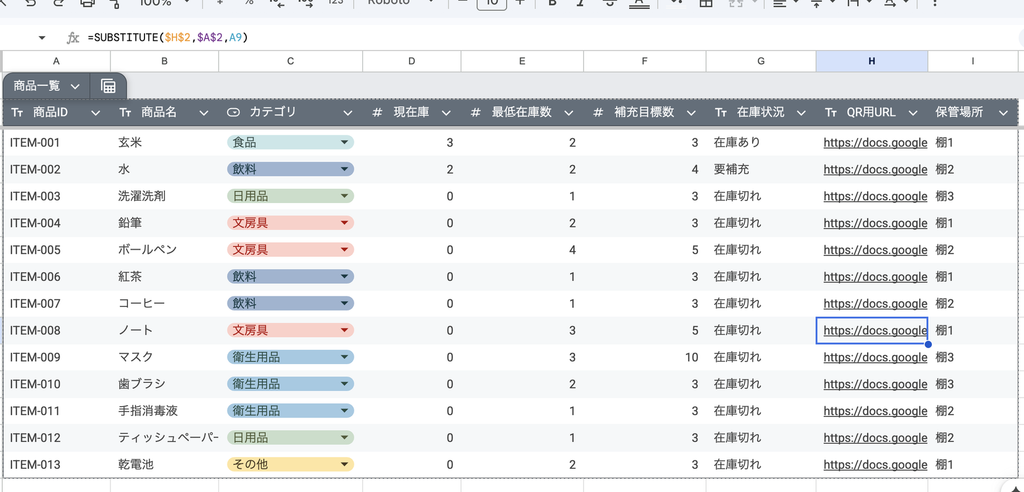Click the text type icon beside 商品ID
This screenshot has width=1024, height=492.
[x=17, y=112]
